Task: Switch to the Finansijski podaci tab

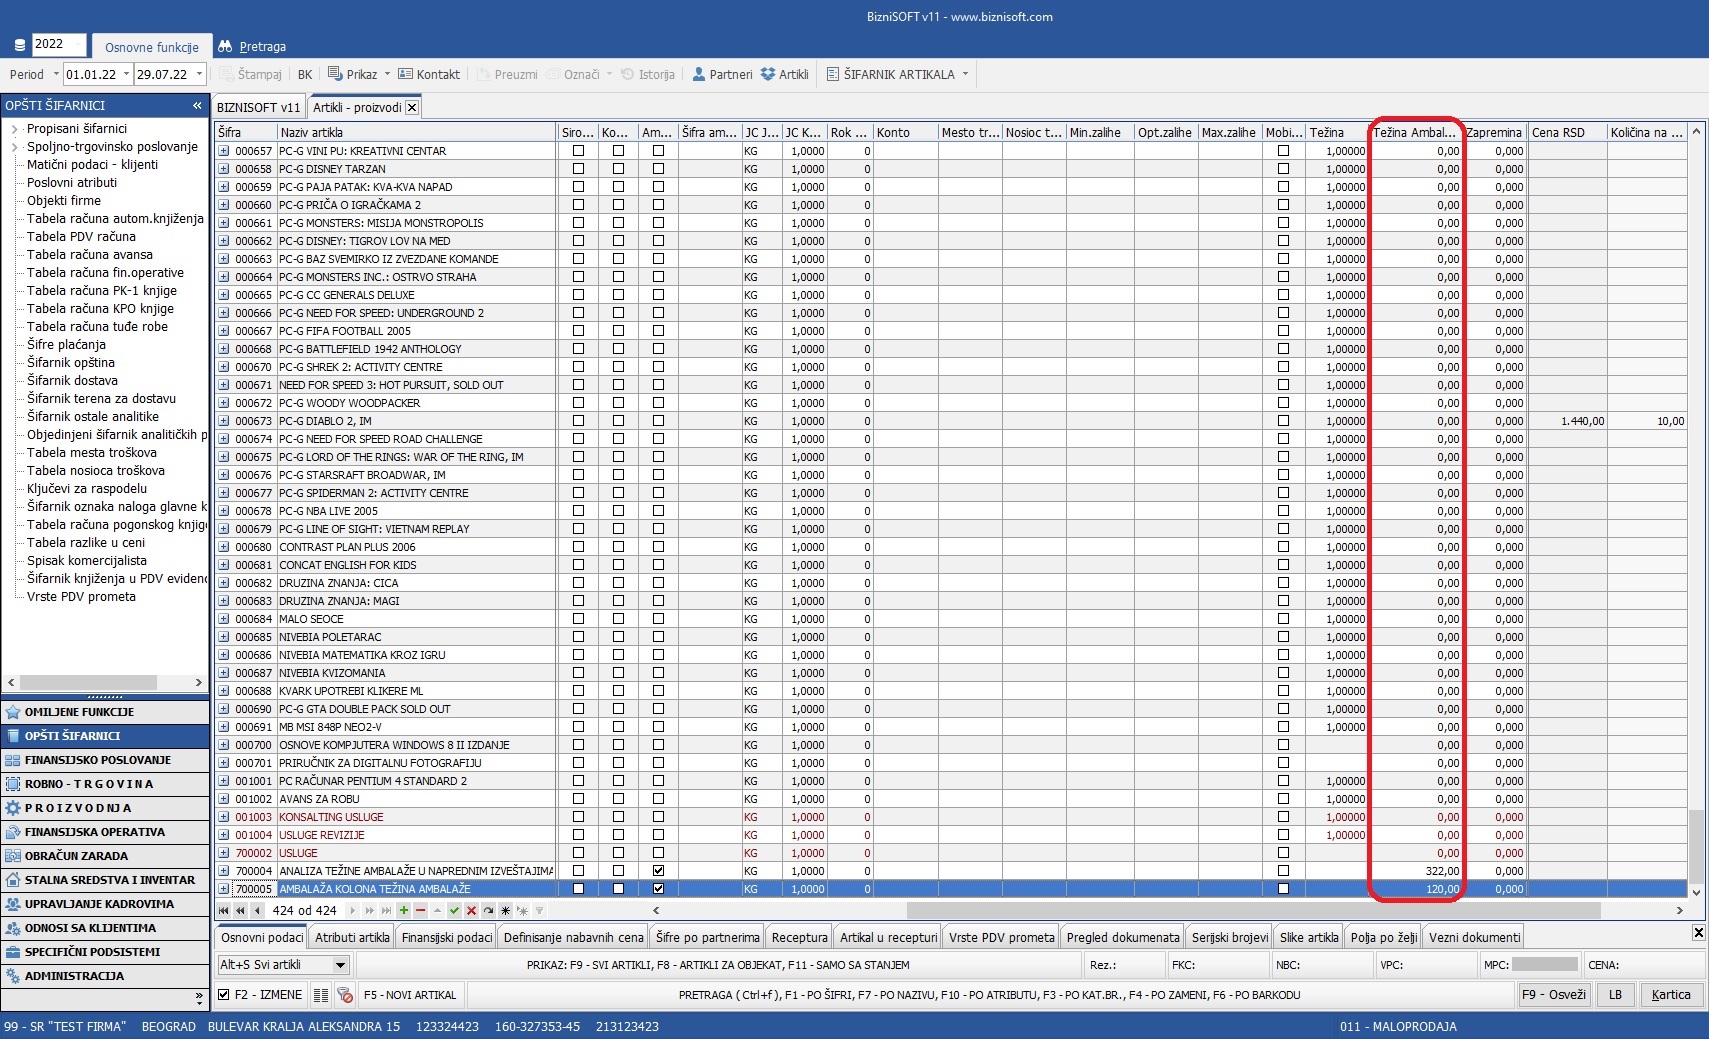Action: click(x=447, y=937)
